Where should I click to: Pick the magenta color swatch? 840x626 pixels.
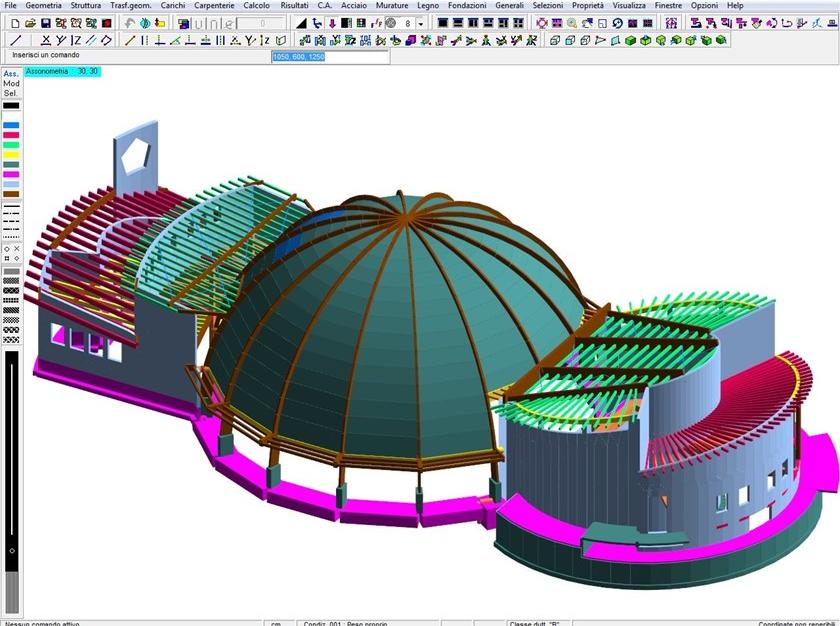(11, 175)
